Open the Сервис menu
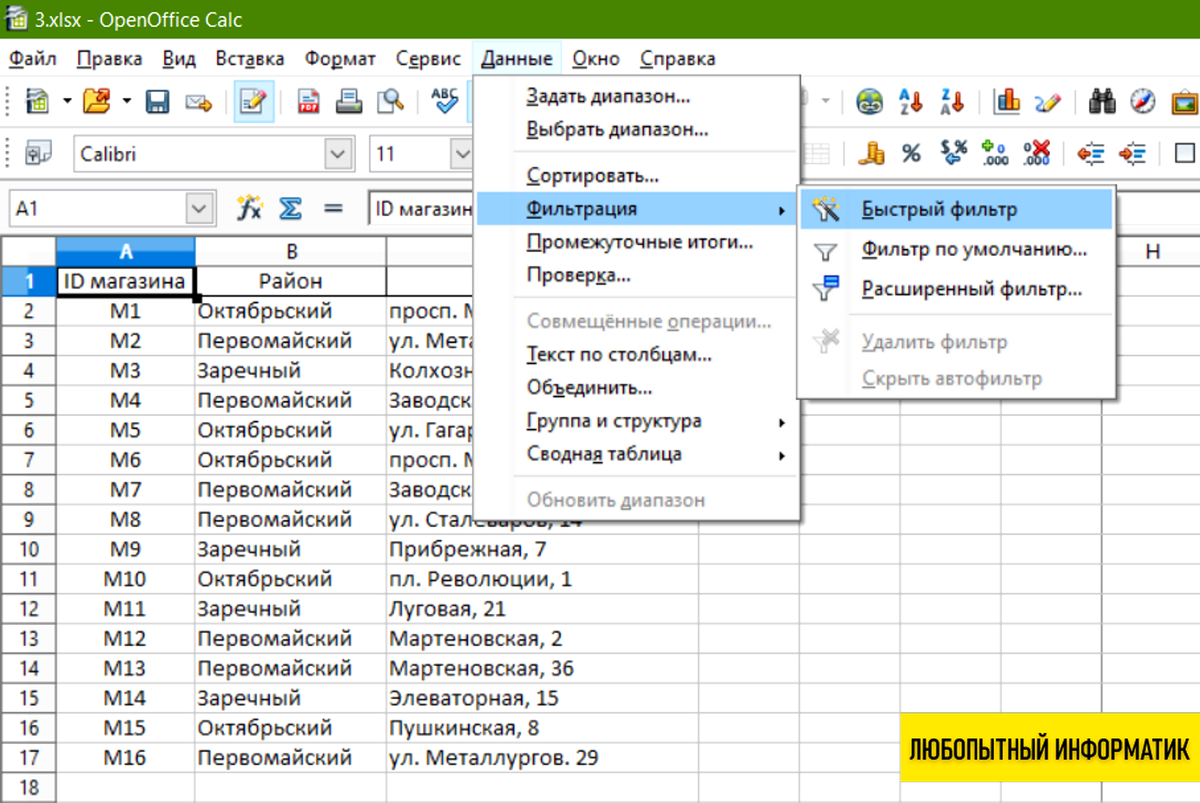1200x803 pixels. point(428,59)
